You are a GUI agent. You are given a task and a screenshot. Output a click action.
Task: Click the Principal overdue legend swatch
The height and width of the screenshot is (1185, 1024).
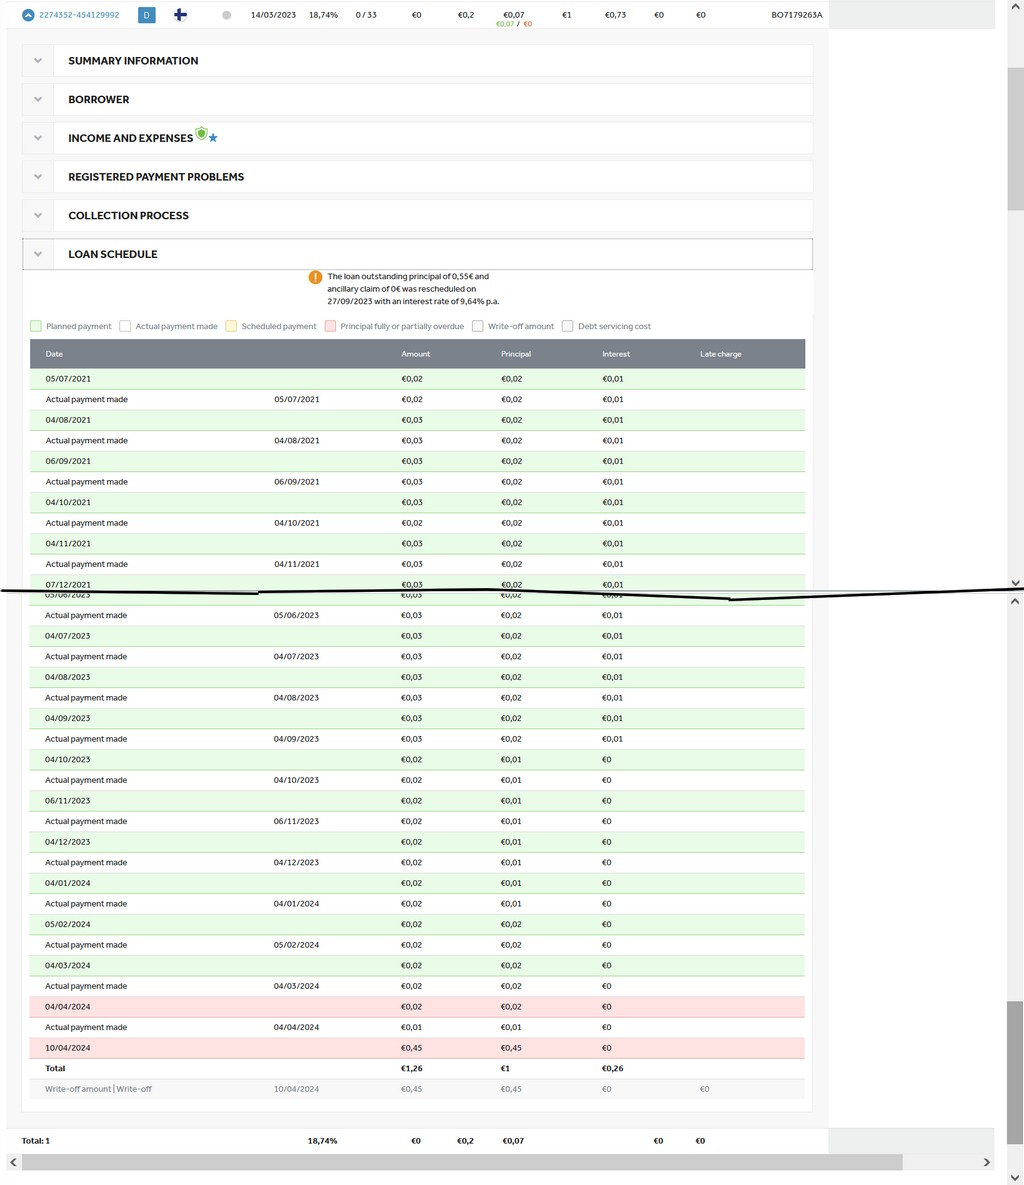(330, 326)
